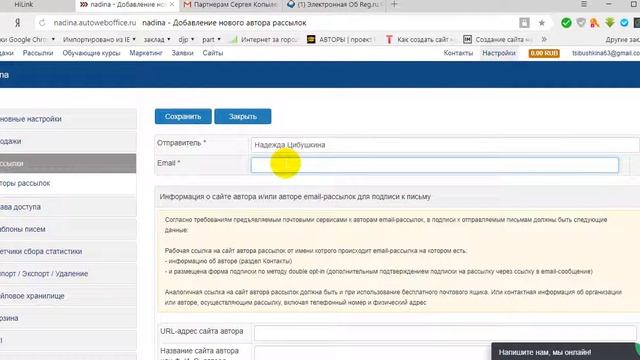The image size is (640, 360).
Task: Open sidebar item 'основные настройки'
Action: click(x=68, y=119)
